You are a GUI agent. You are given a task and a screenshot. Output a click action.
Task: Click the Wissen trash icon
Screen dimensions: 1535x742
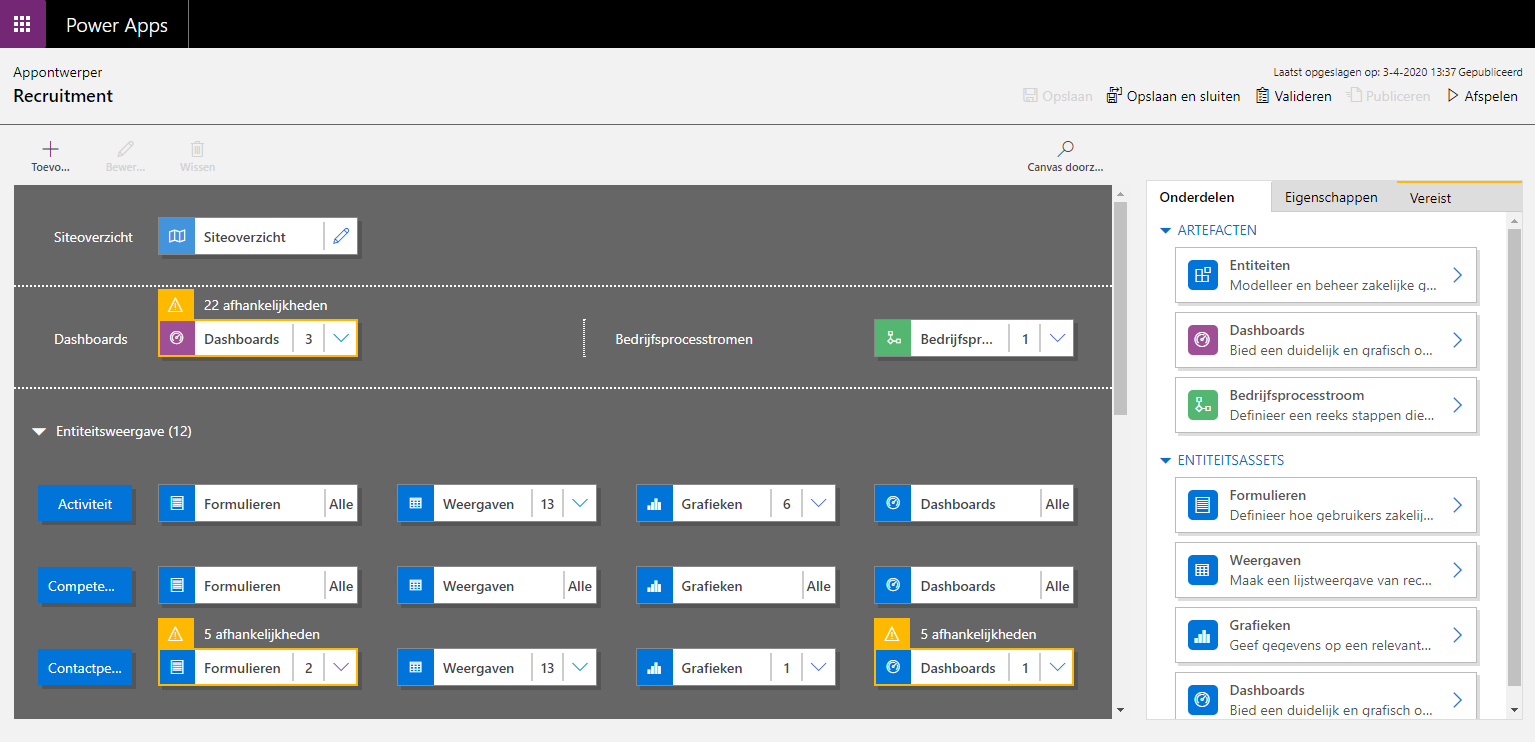tap(197, 149)
